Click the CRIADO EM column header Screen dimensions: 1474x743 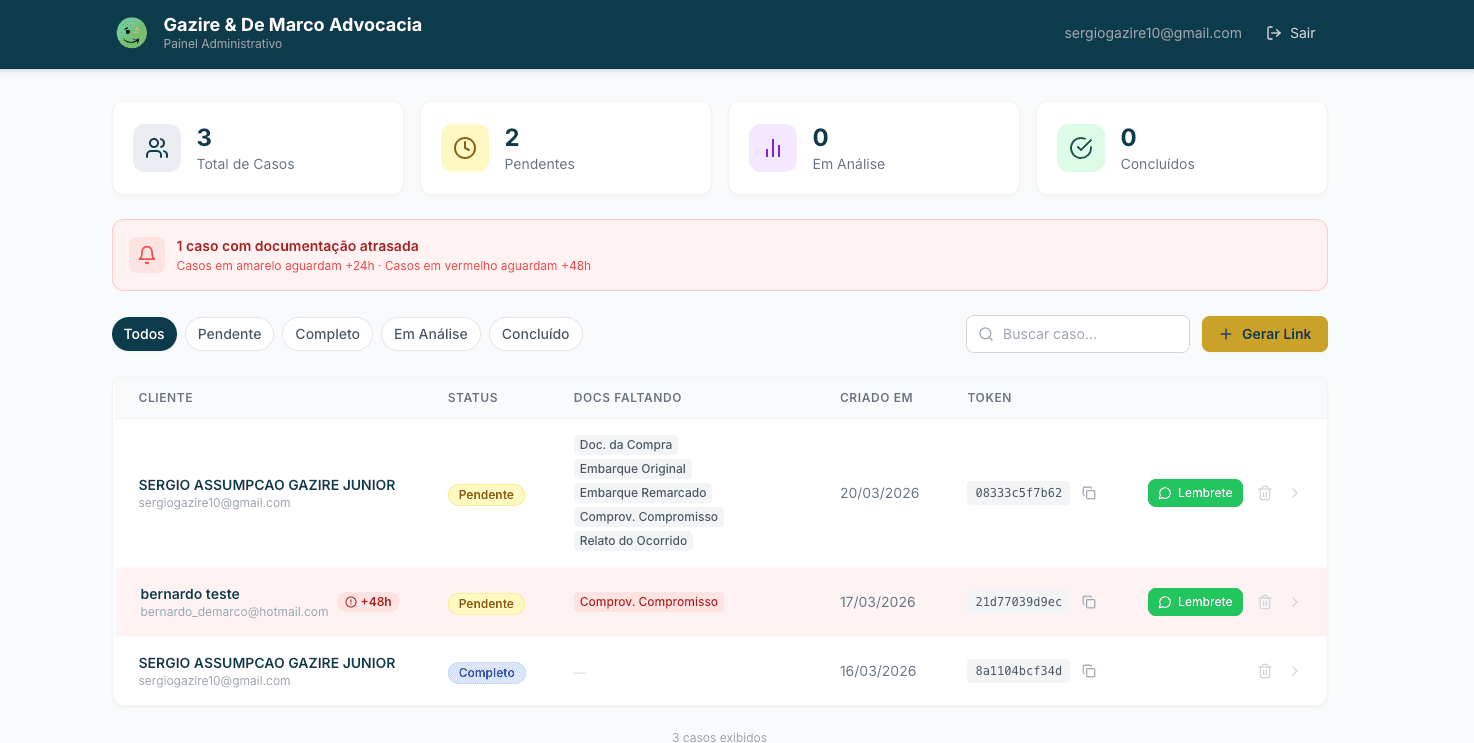coord(876,398)
